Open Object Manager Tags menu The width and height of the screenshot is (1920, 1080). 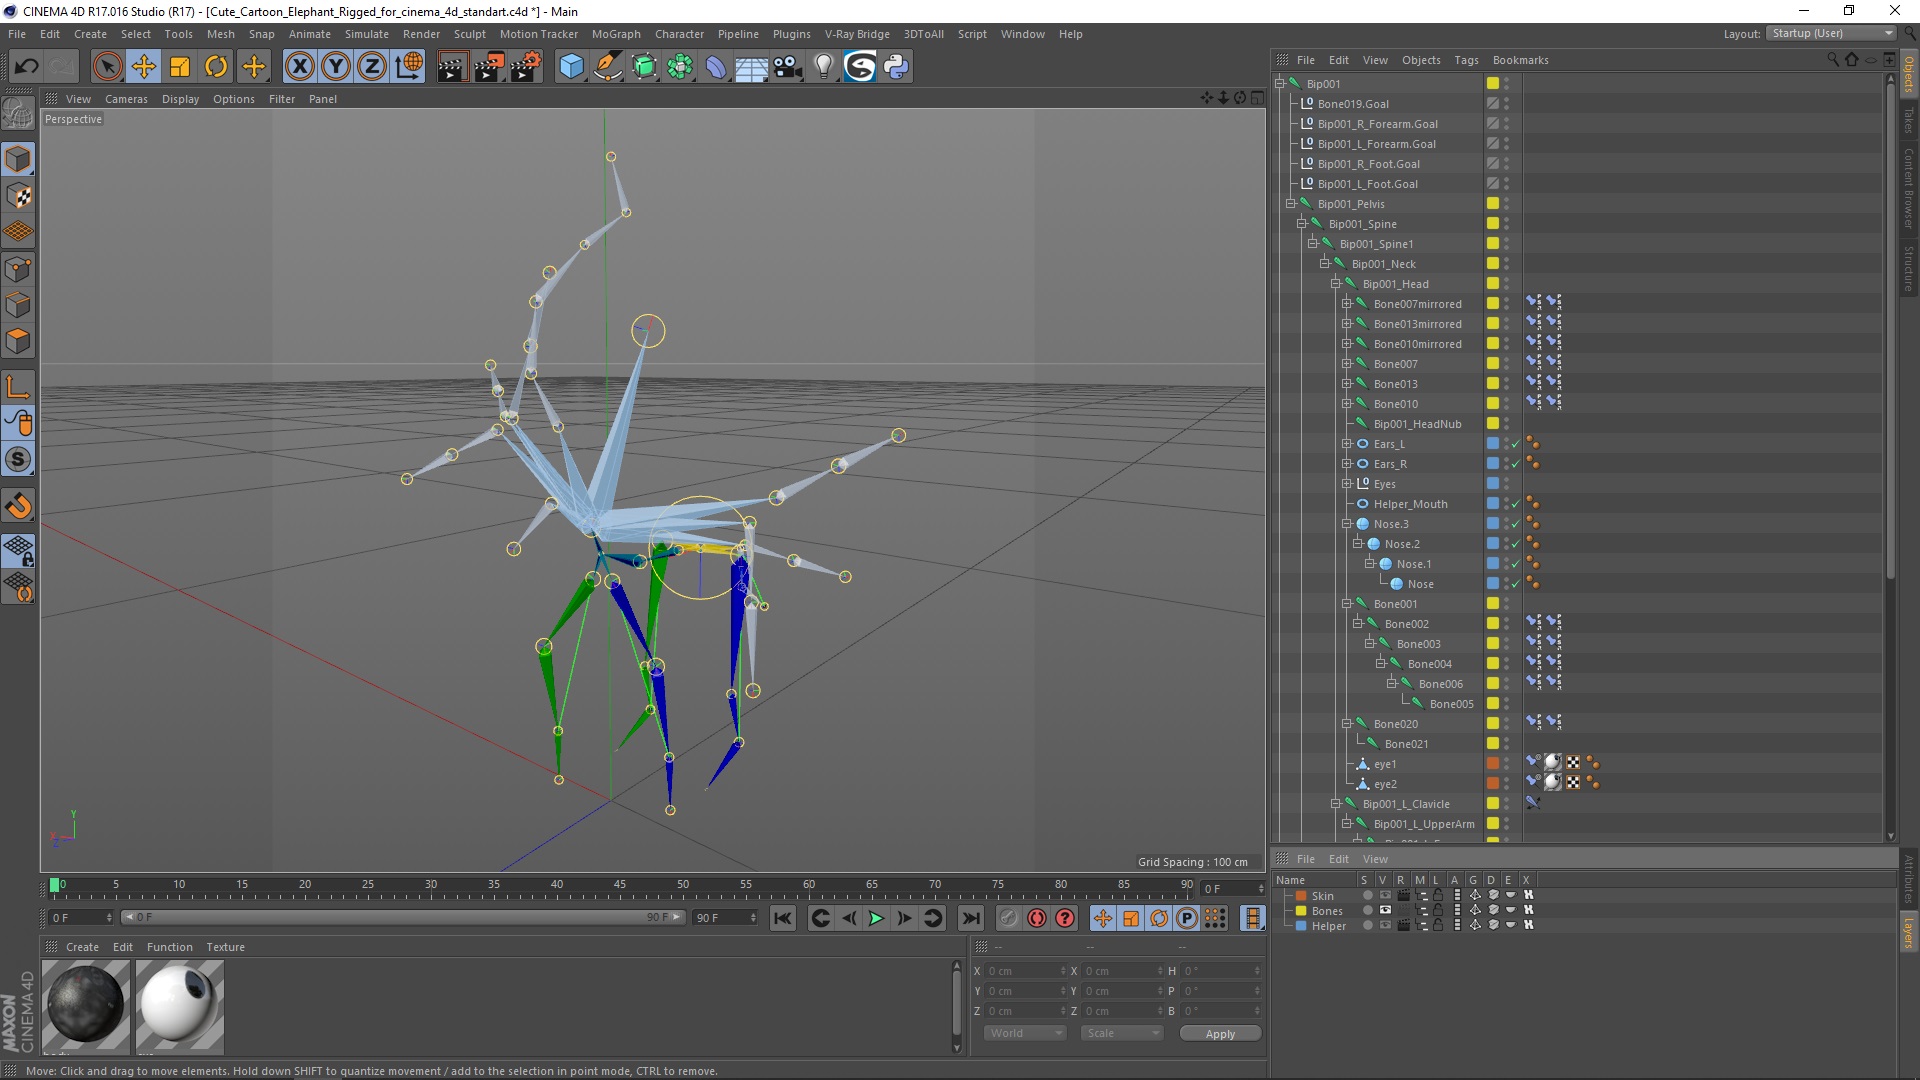coord(1466,60)
